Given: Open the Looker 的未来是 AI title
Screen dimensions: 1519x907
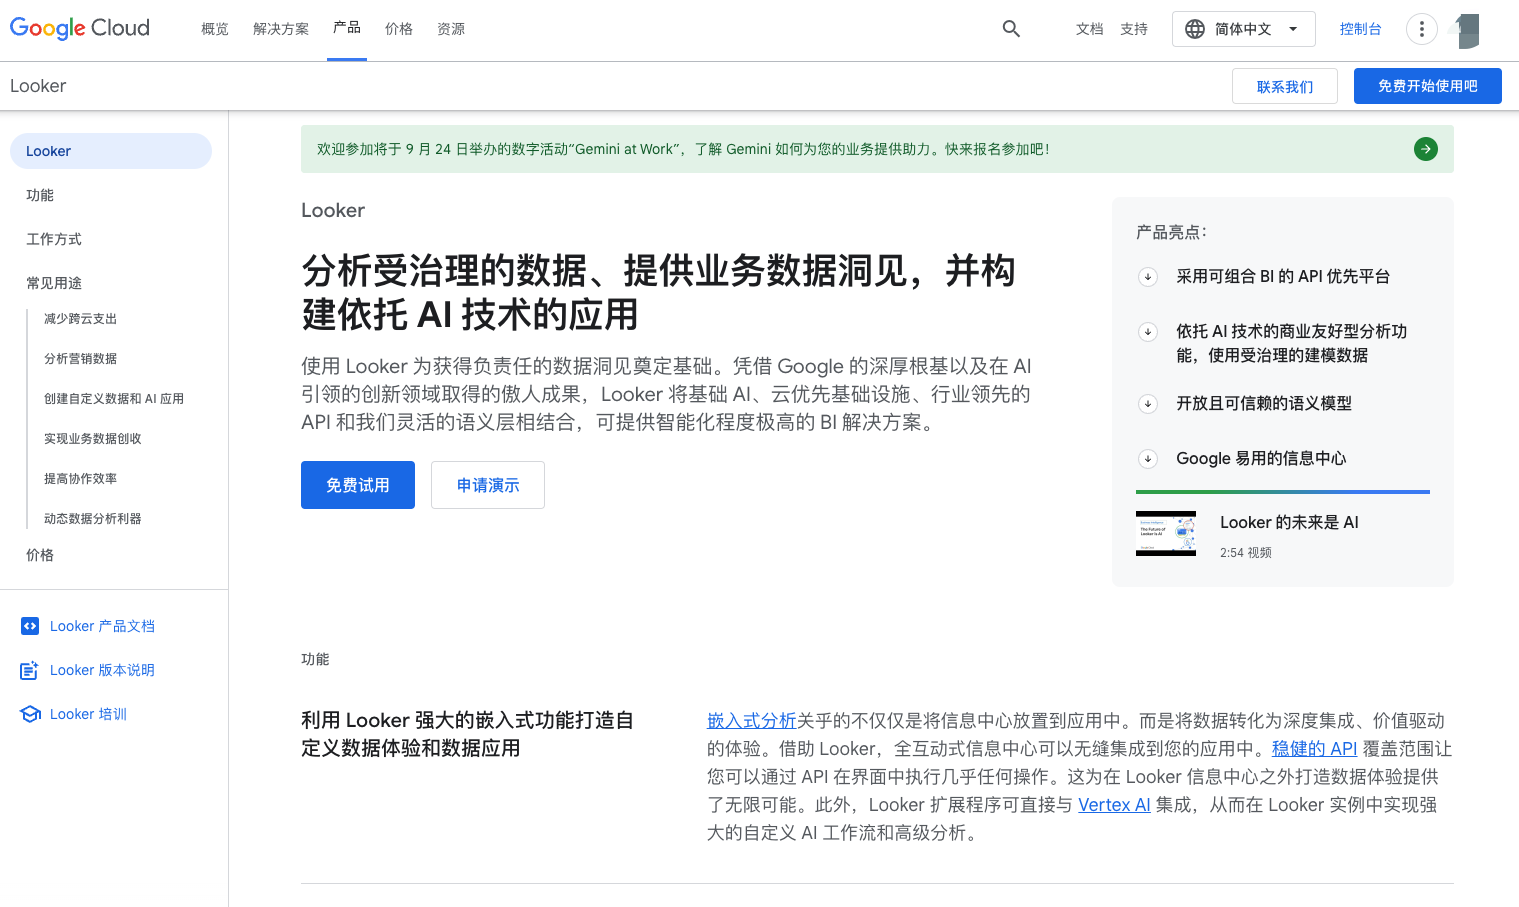Looking at the screenshot, I should [1289, 522].
